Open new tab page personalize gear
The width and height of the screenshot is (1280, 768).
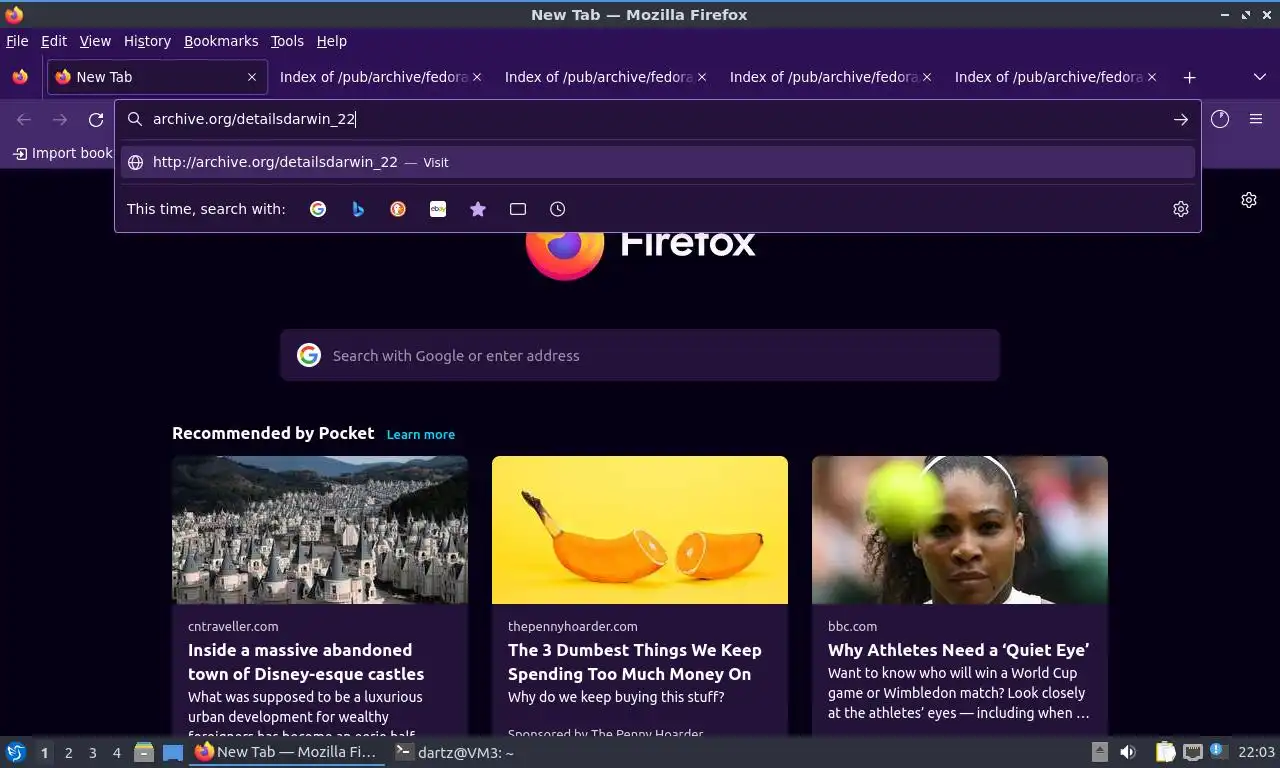pos(1249,200)
